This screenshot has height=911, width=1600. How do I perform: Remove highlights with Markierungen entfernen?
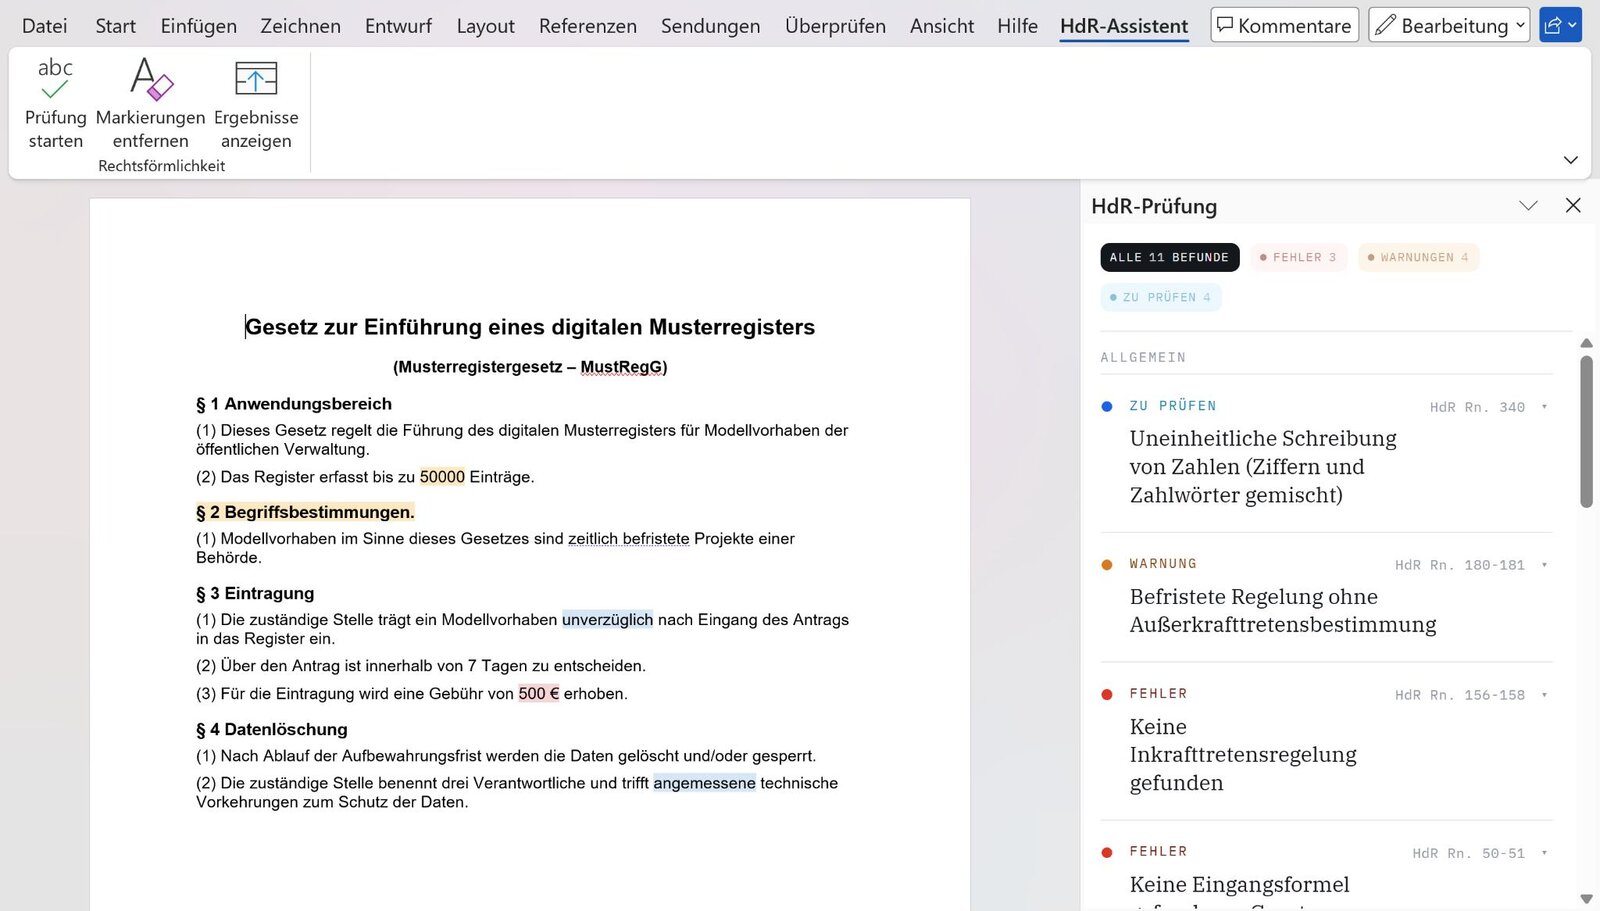coord(151,104)
